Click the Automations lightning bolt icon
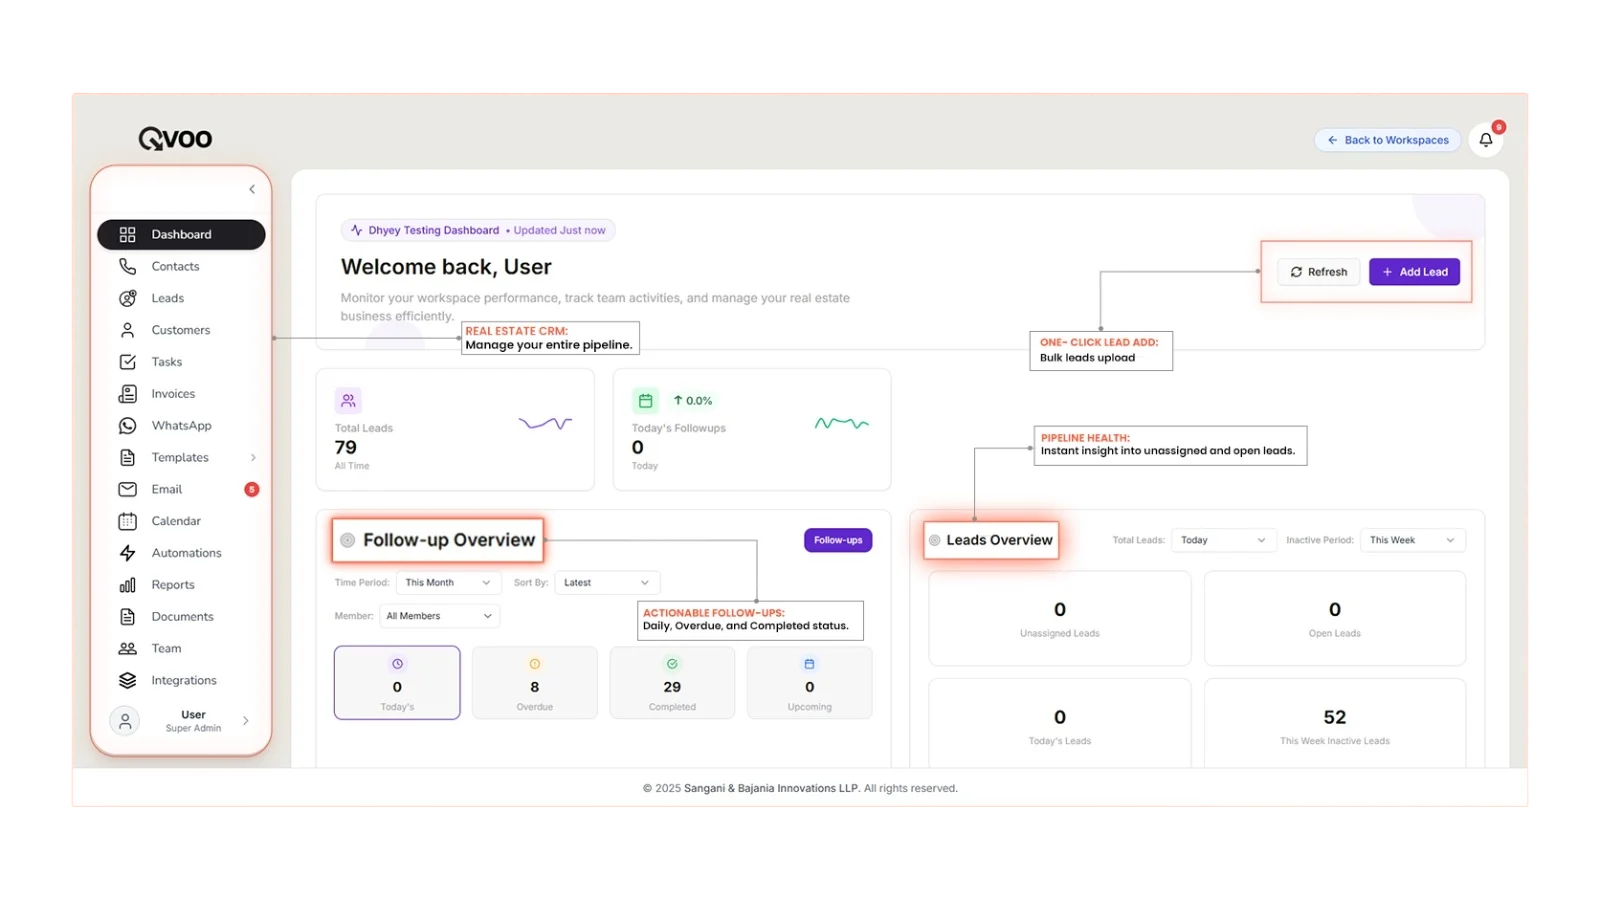 (x=127, y=553)
